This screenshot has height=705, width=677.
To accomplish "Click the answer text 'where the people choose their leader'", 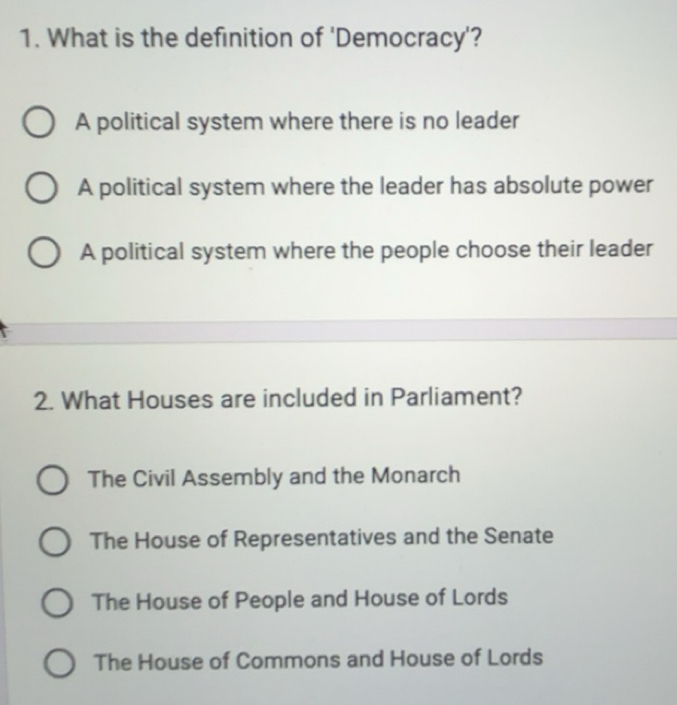I will pos(366,249).
